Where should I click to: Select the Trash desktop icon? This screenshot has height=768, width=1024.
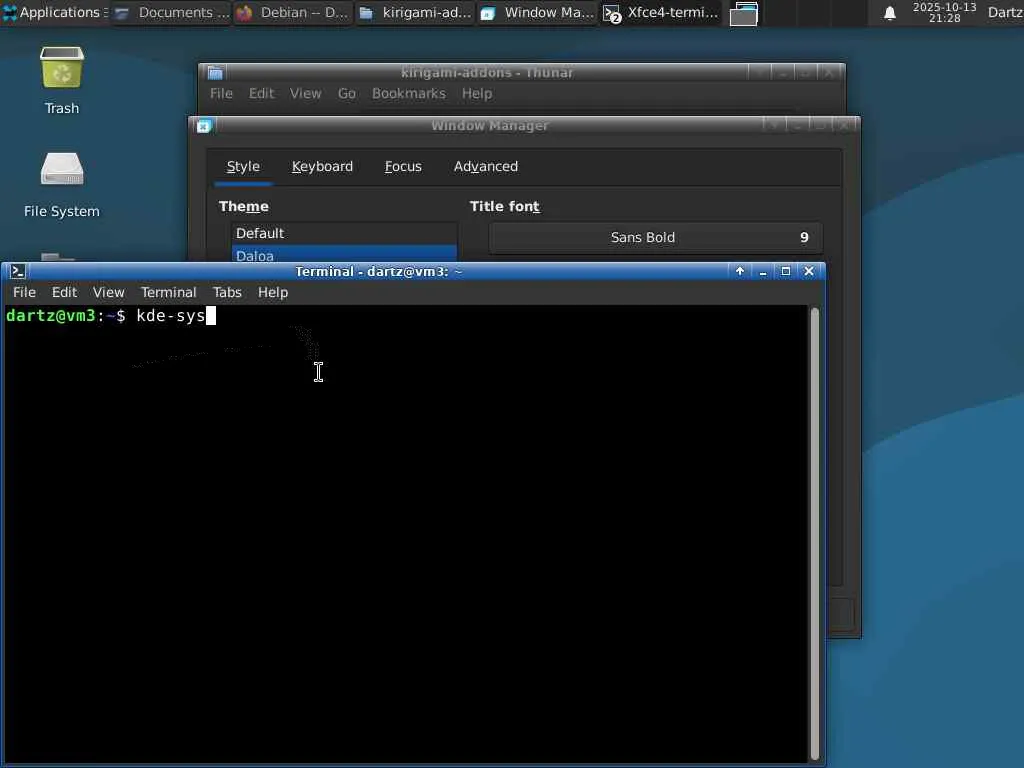coord(61,81)
